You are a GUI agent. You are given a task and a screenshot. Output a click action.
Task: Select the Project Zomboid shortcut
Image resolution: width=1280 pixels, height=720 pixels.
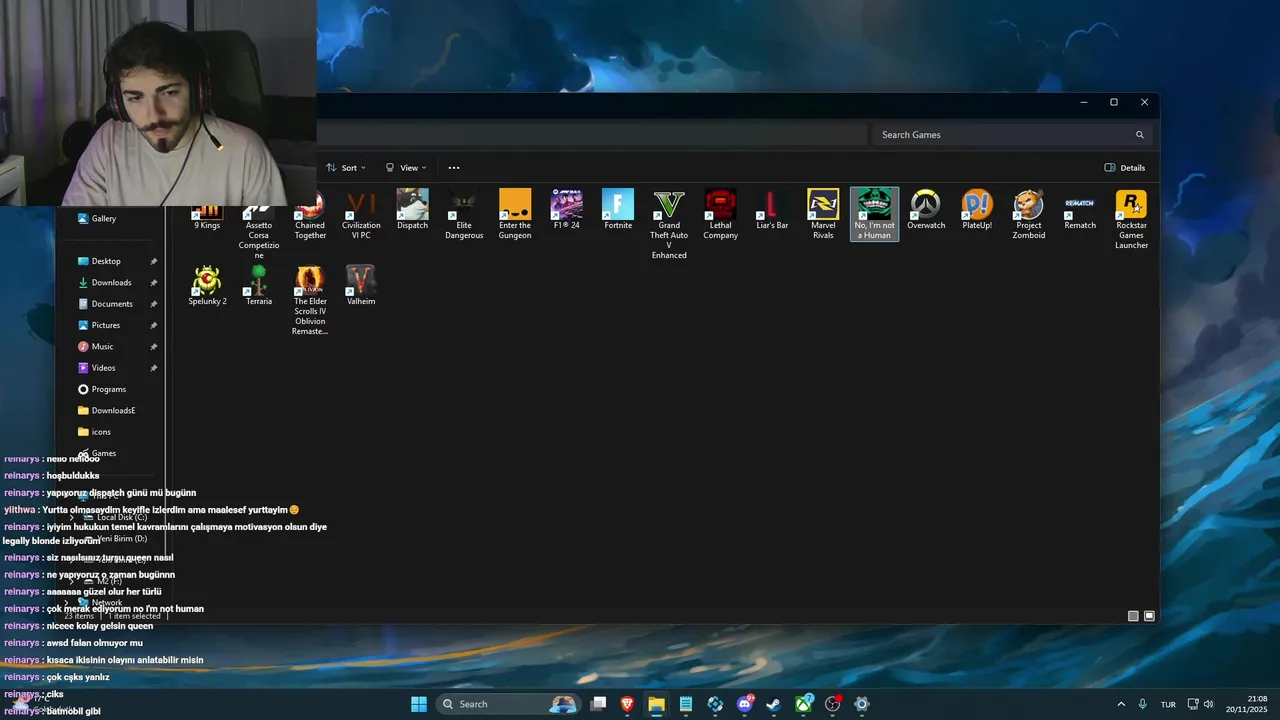coord(1029,216)
